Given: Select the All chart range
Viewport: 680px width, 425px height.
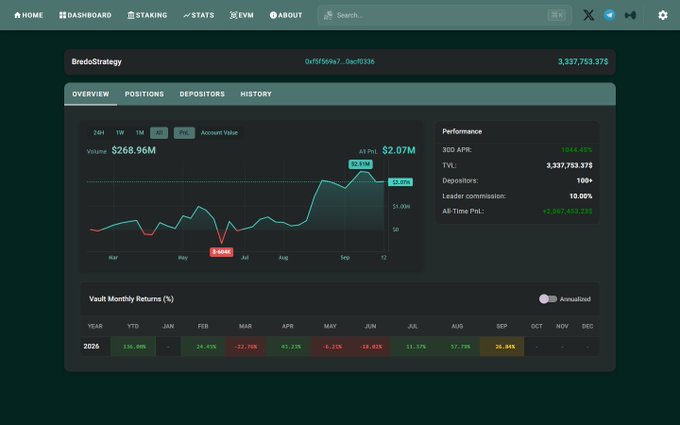Looking at the screenshot, I should coord(159,133).
